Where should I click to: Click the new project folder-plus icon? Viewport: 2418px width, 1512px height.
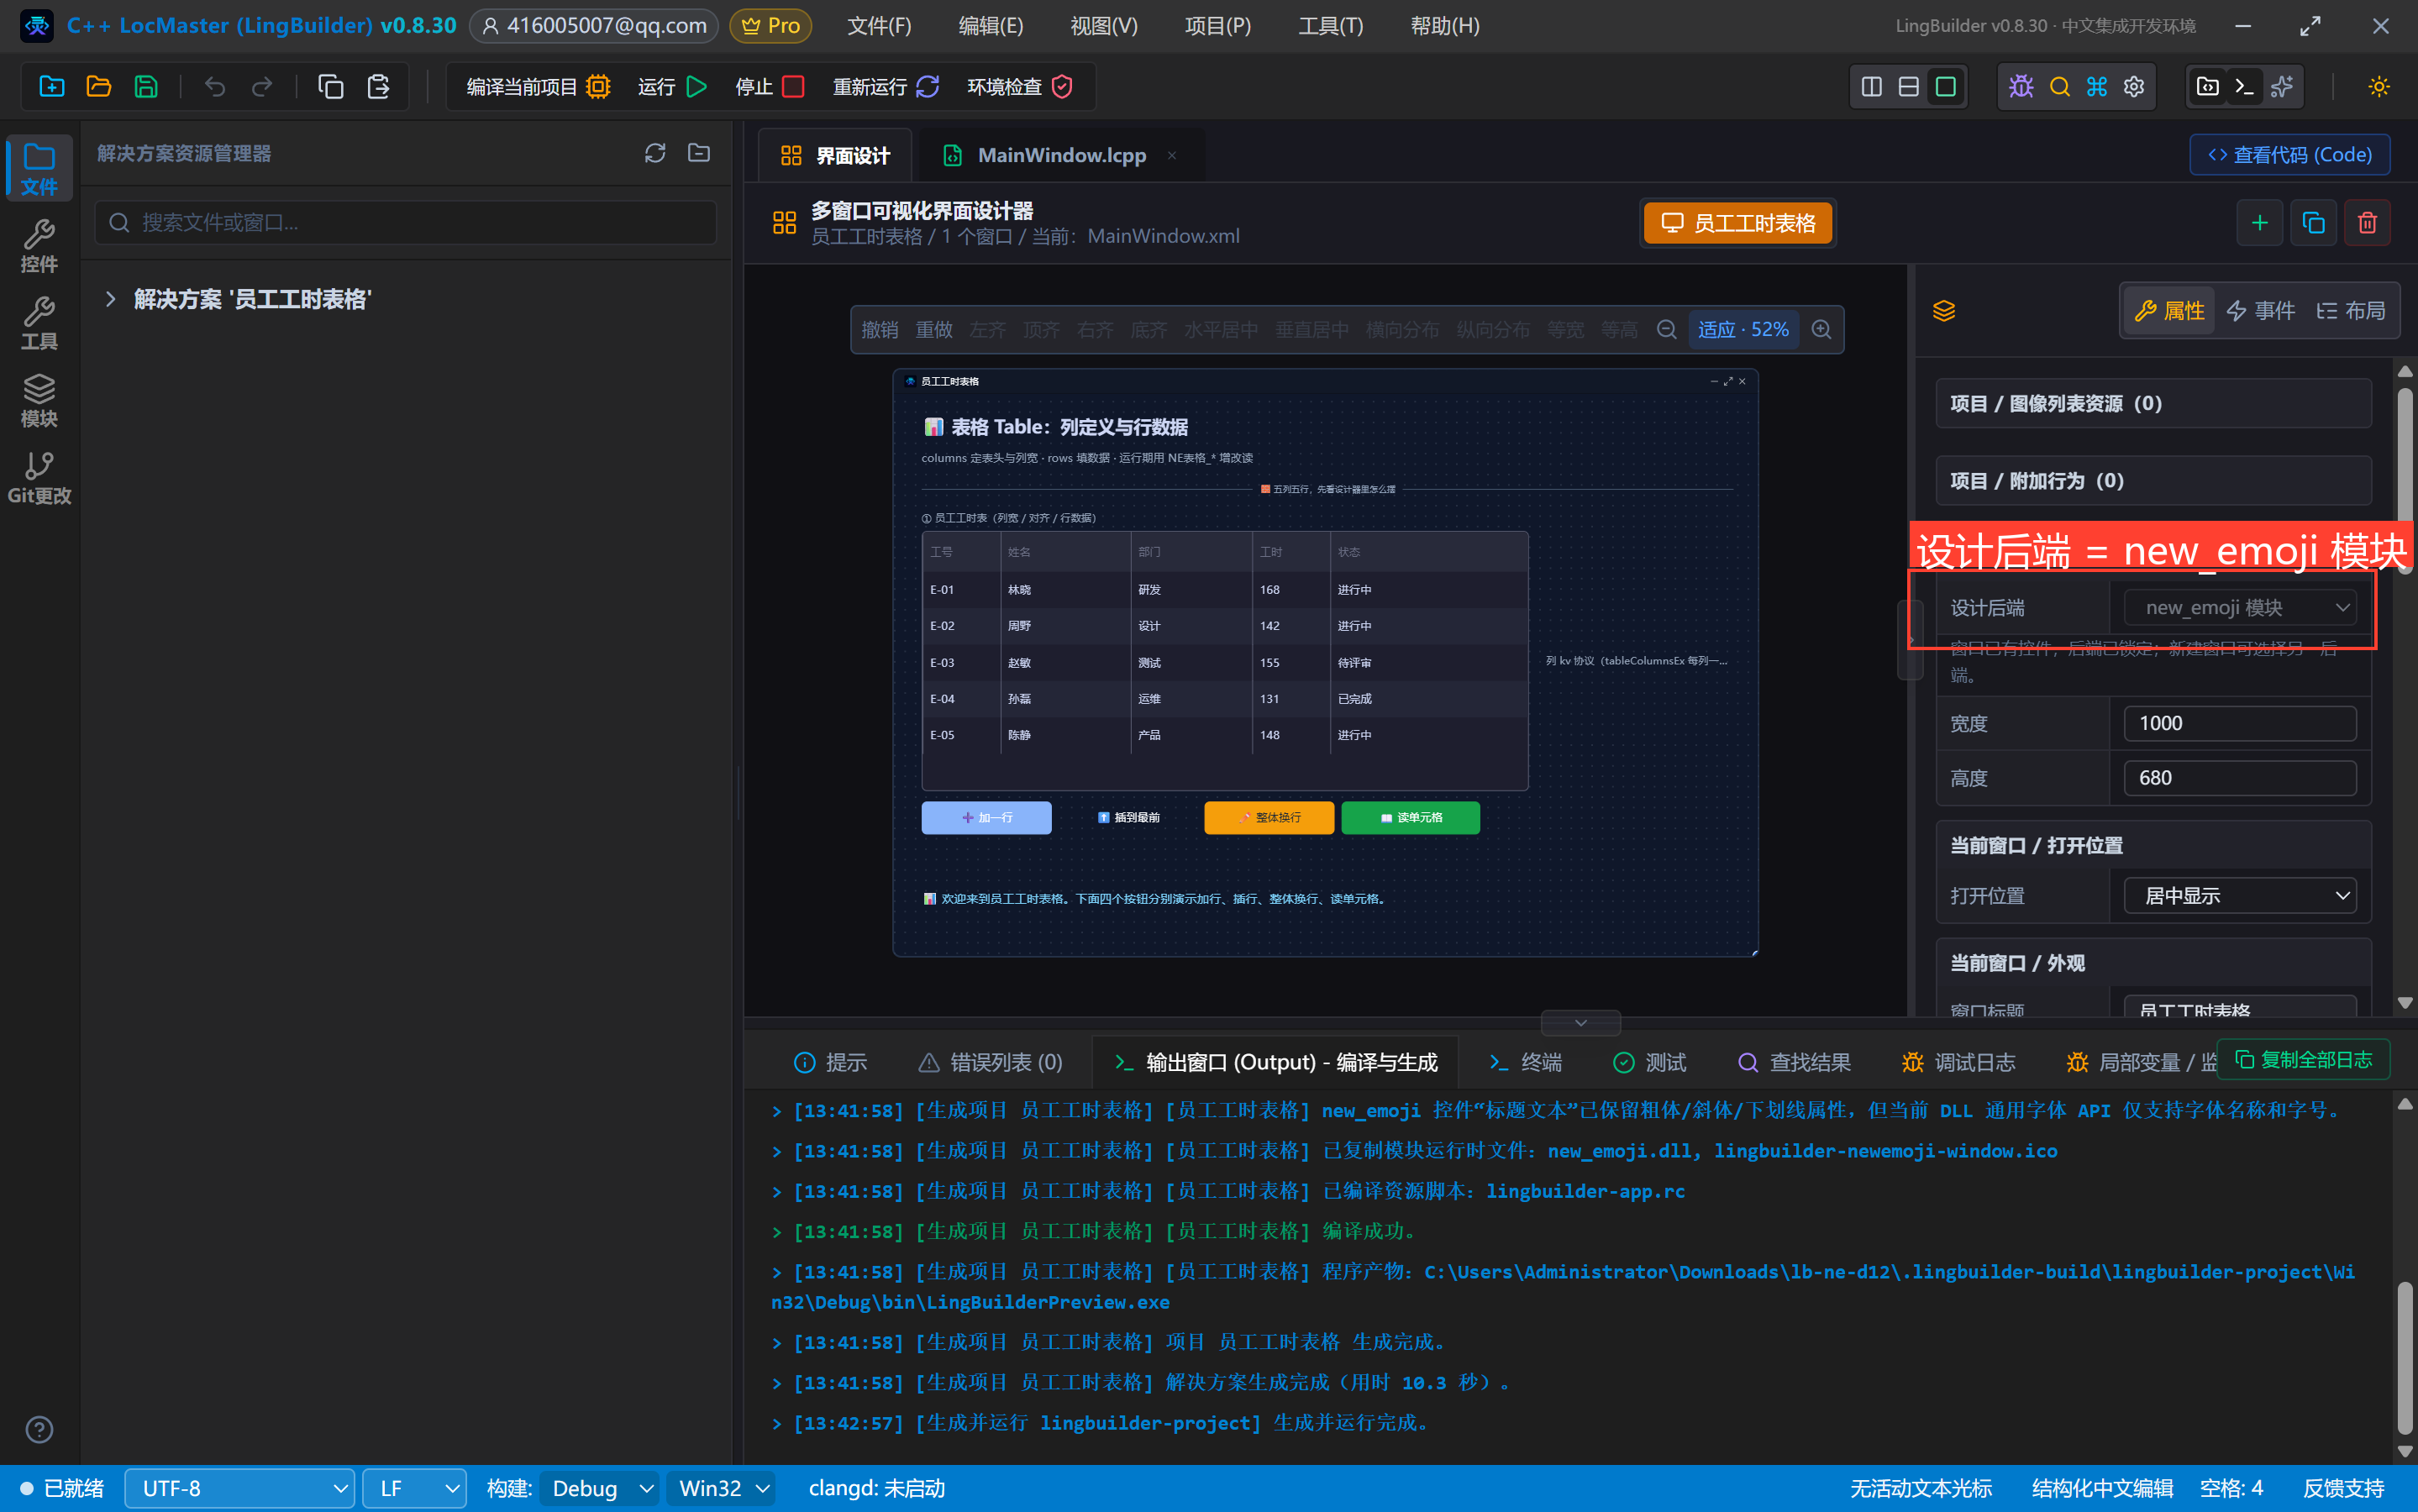click(x=51, y=87)
